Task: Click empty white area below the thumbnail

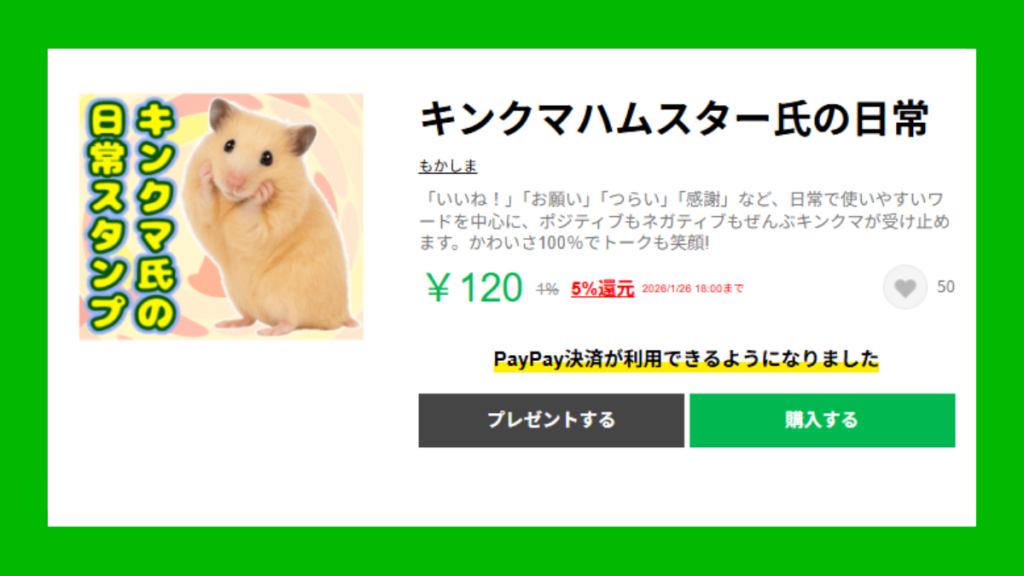Action: 221,431
